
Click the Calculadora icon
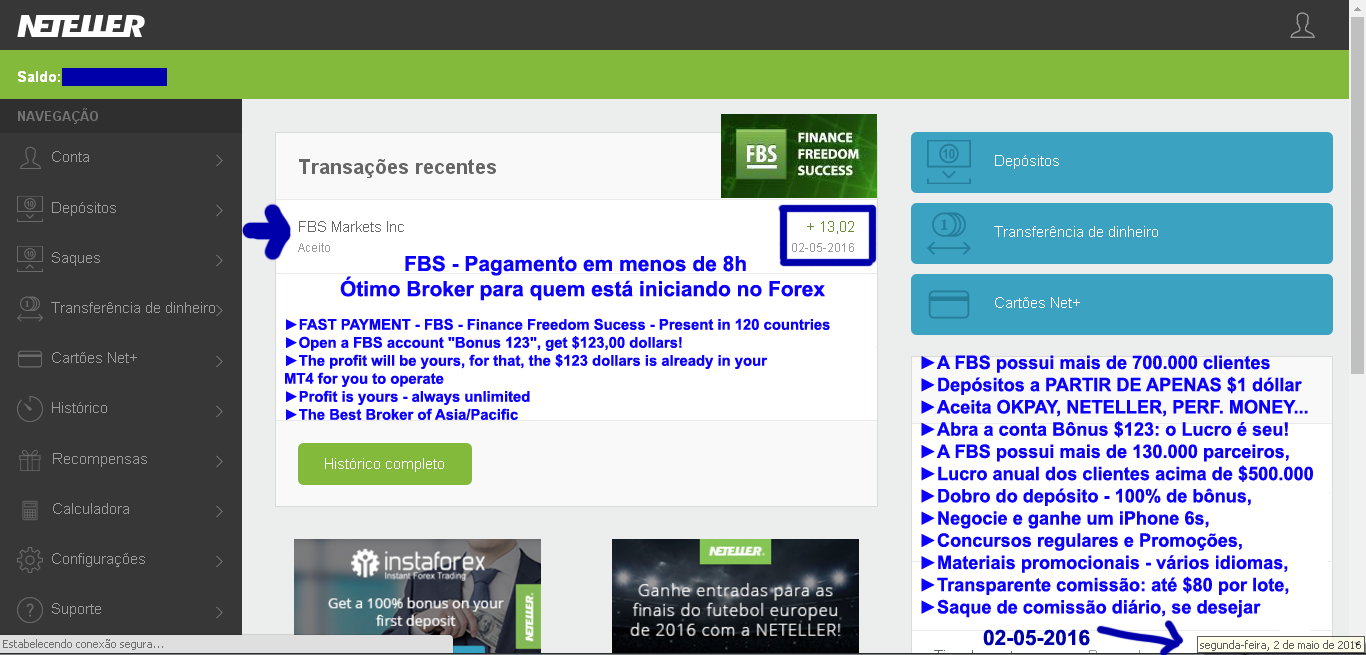[x=31, y=509]
